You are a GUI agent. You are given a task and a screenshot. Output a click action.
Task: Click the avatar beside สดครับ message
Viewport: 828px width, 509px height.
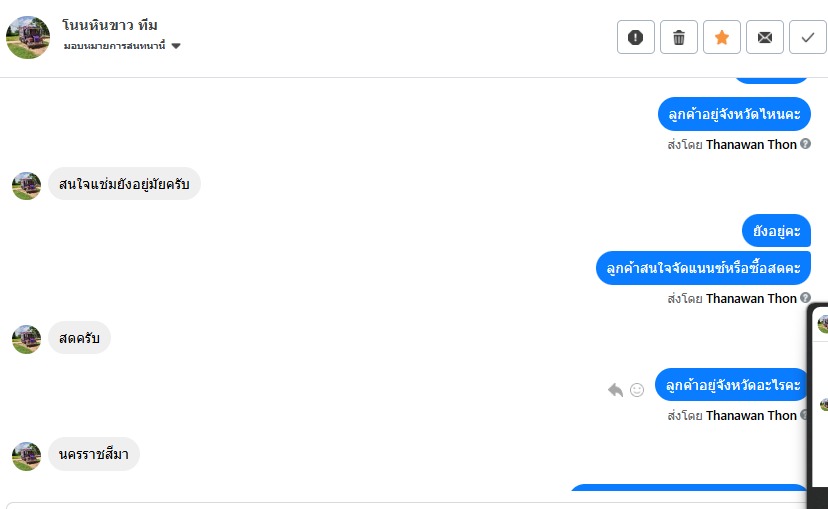point(26,339)
